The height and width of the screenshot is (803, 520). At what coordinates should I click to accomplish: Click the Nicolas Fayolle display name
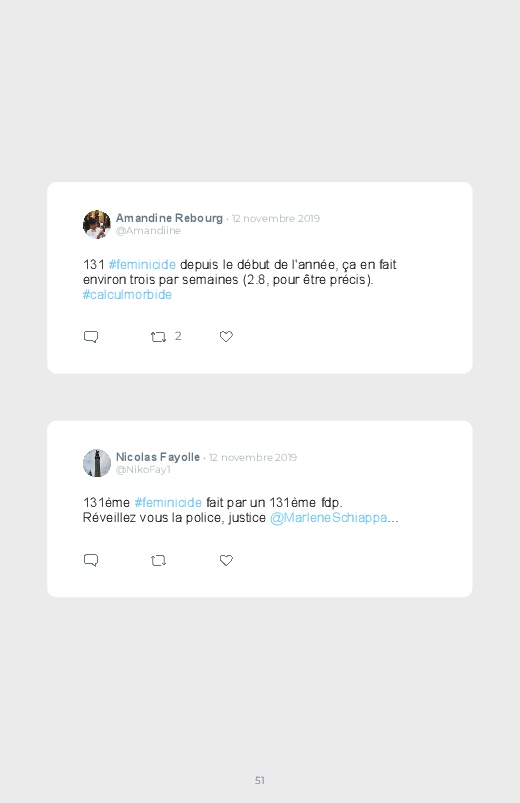click(x=158, y=457)
